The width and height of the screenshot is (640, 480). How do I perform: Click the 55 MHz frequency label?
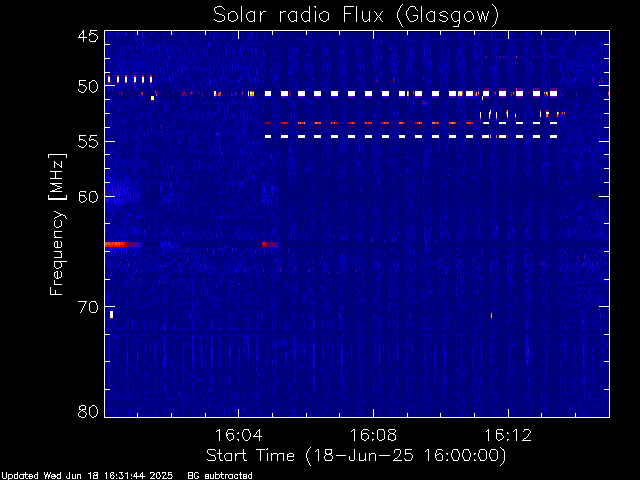click(88, 142)
